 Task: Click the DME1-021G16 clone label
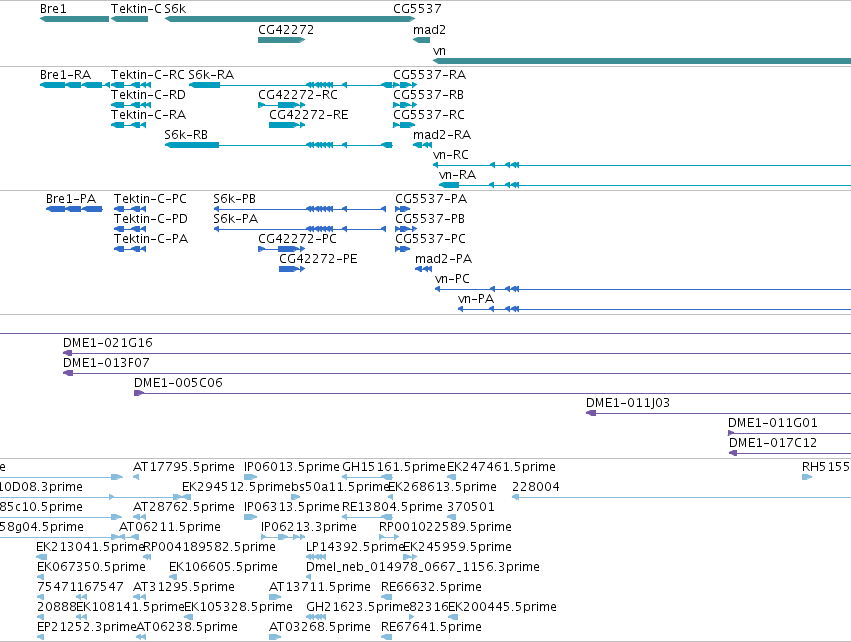[108, 343]
